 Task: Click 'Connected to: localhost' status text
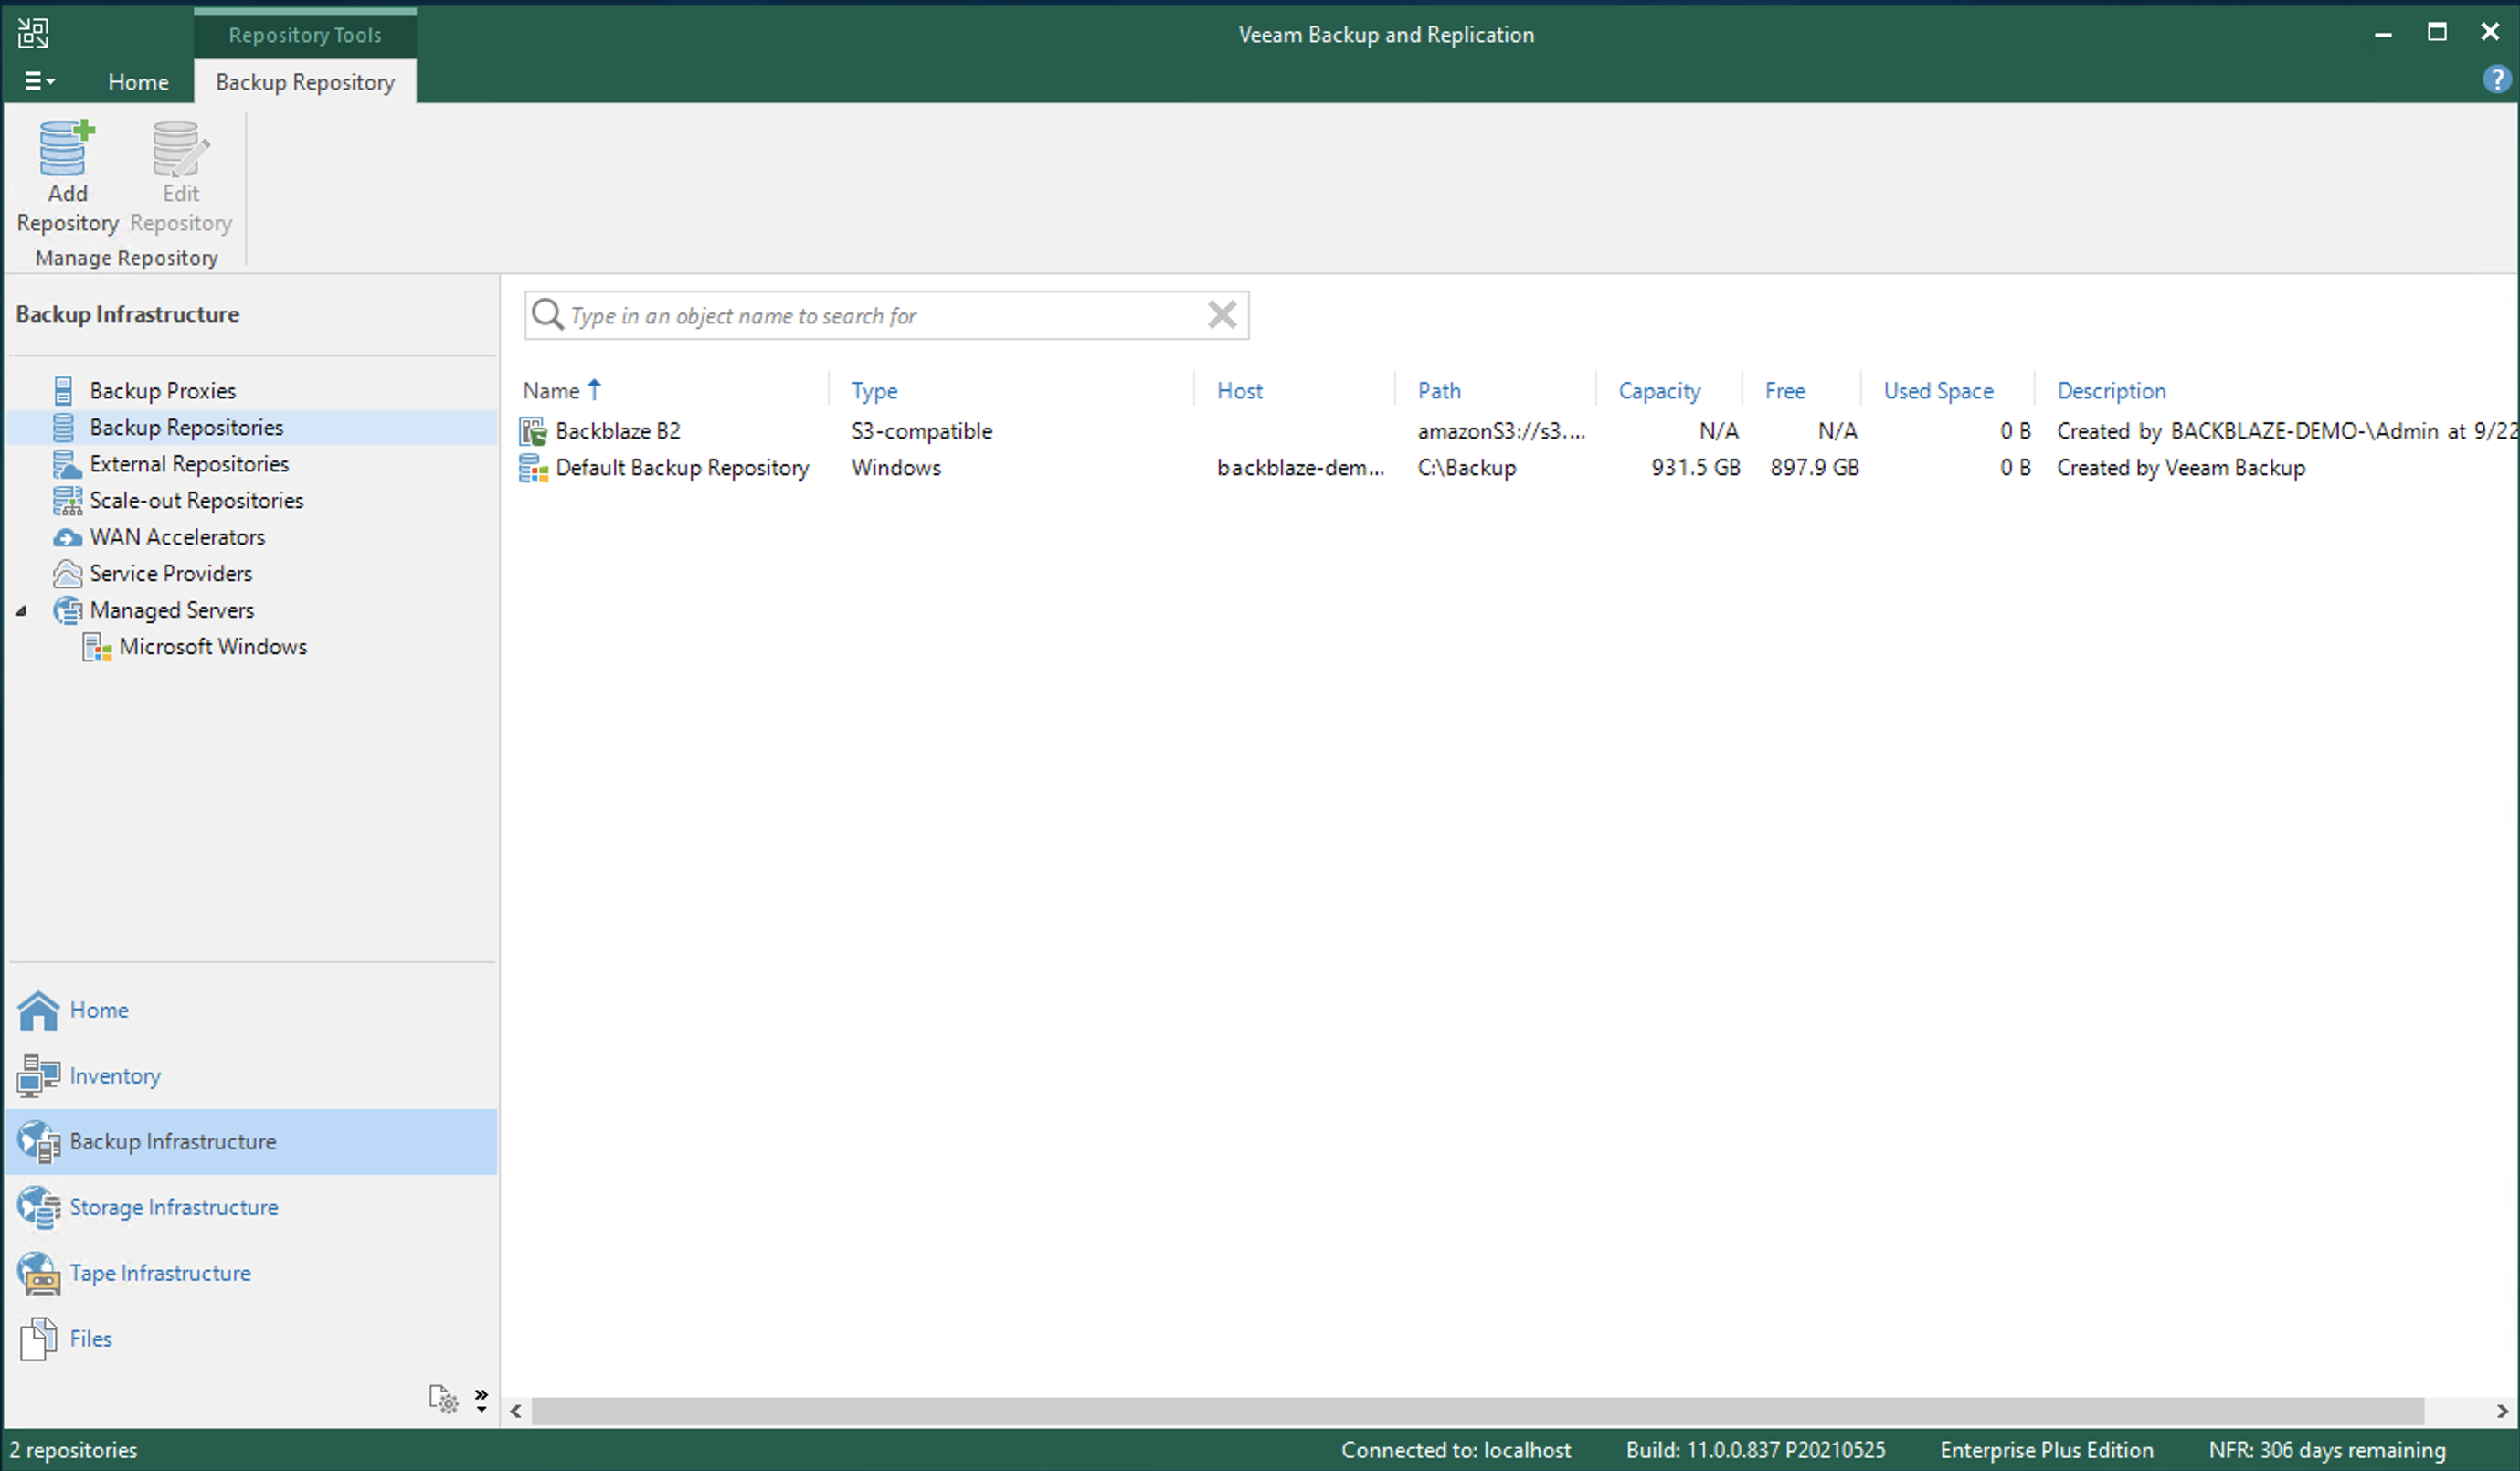[x=1456, y=1450]
